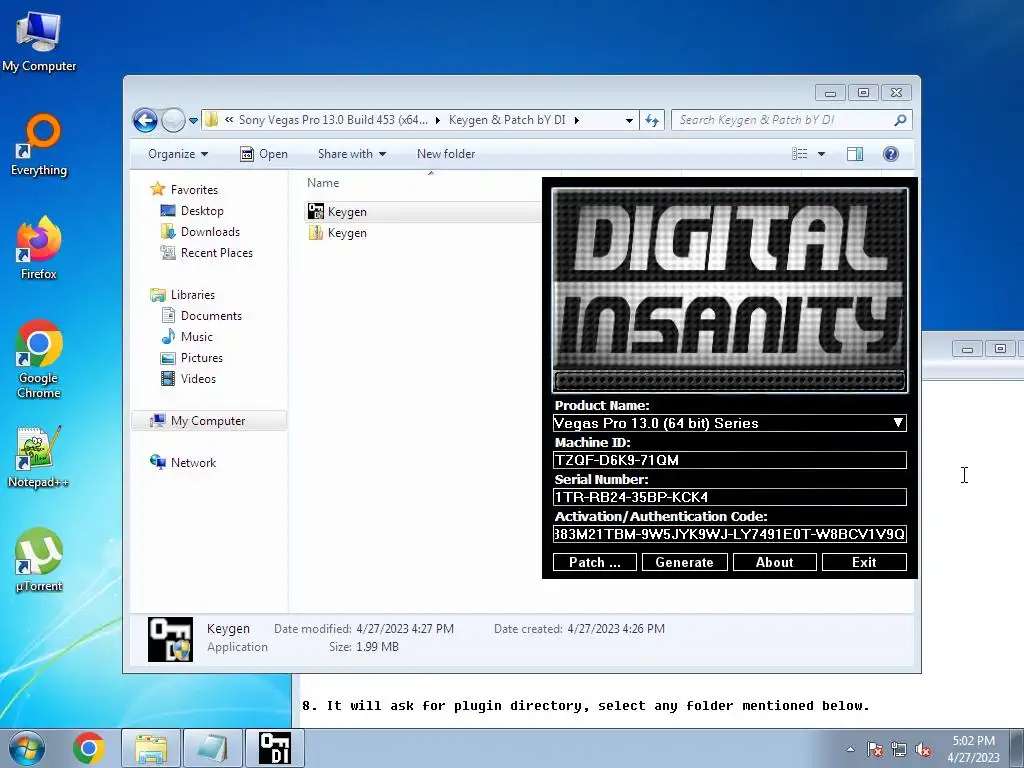This screenshot has height=768, width=1024.
Task: Click the Patch button in keygen
Action: click(594, 562)
